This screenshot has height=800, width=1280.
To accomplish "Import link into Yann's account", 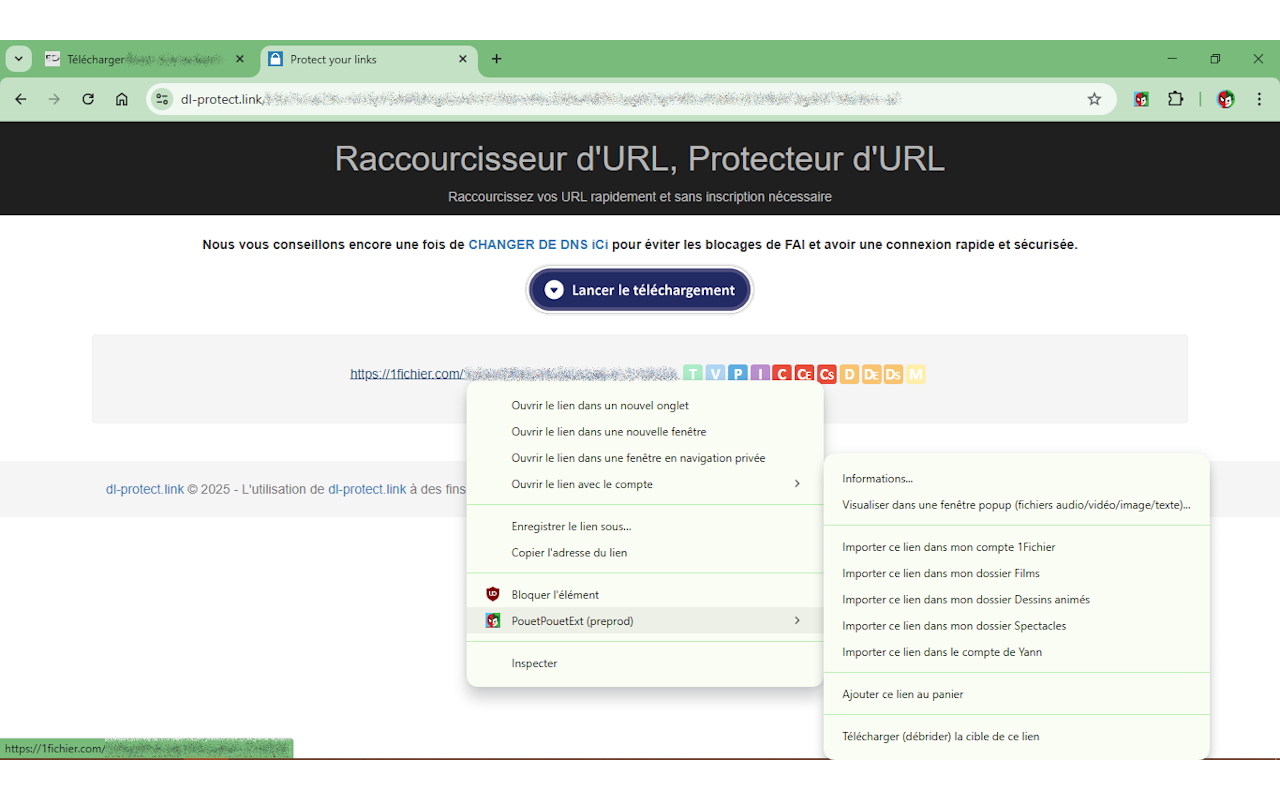I will click(x=1016, y=652).
